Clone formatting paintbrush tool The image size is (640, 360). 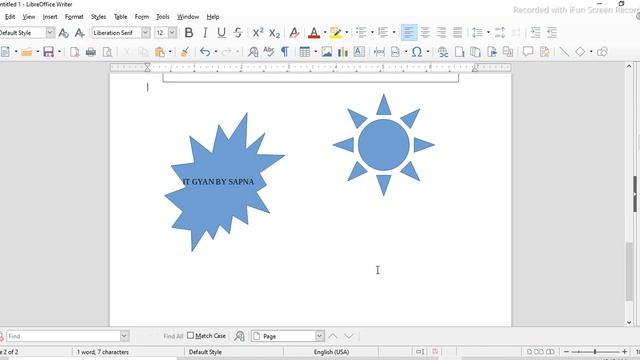point(184,52)
